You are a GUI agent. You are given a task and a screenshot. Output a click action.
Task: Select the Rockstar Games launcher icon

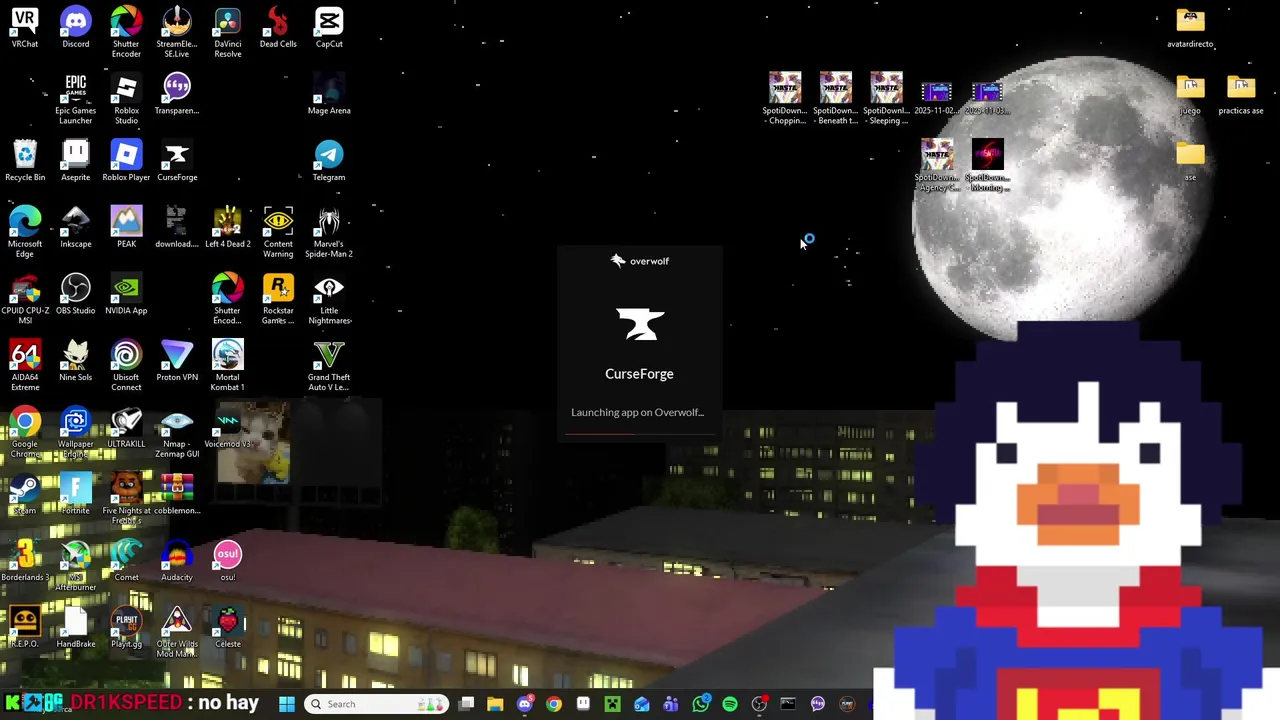pyautogui.click(x=278, y=299)
